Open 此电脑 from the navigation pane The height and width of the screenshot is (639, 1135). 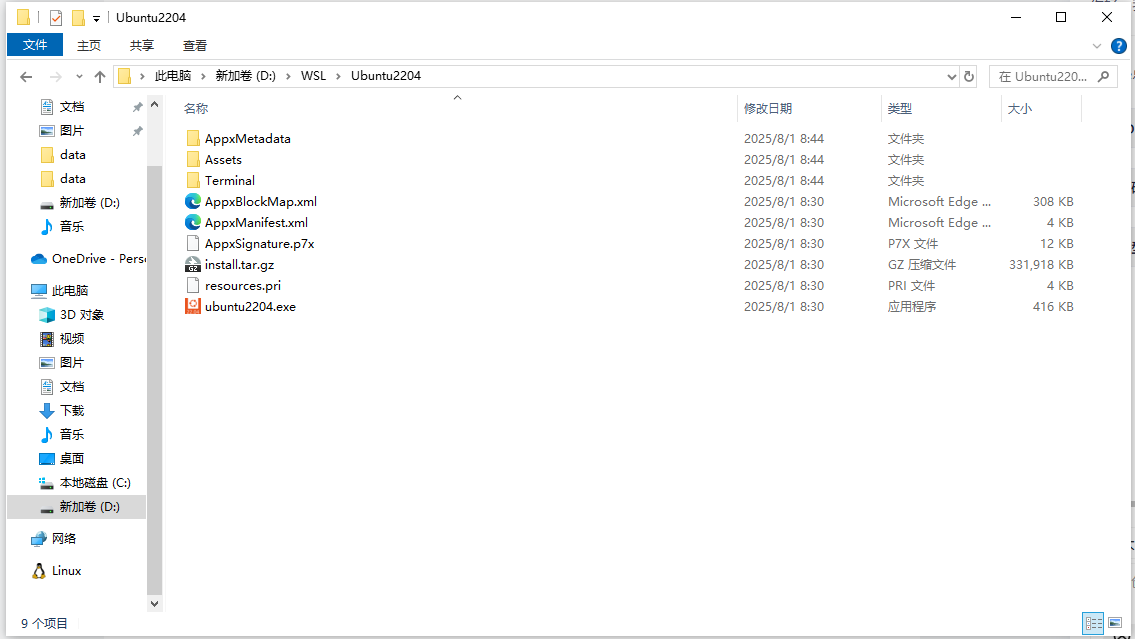click(x=69, y=290)
